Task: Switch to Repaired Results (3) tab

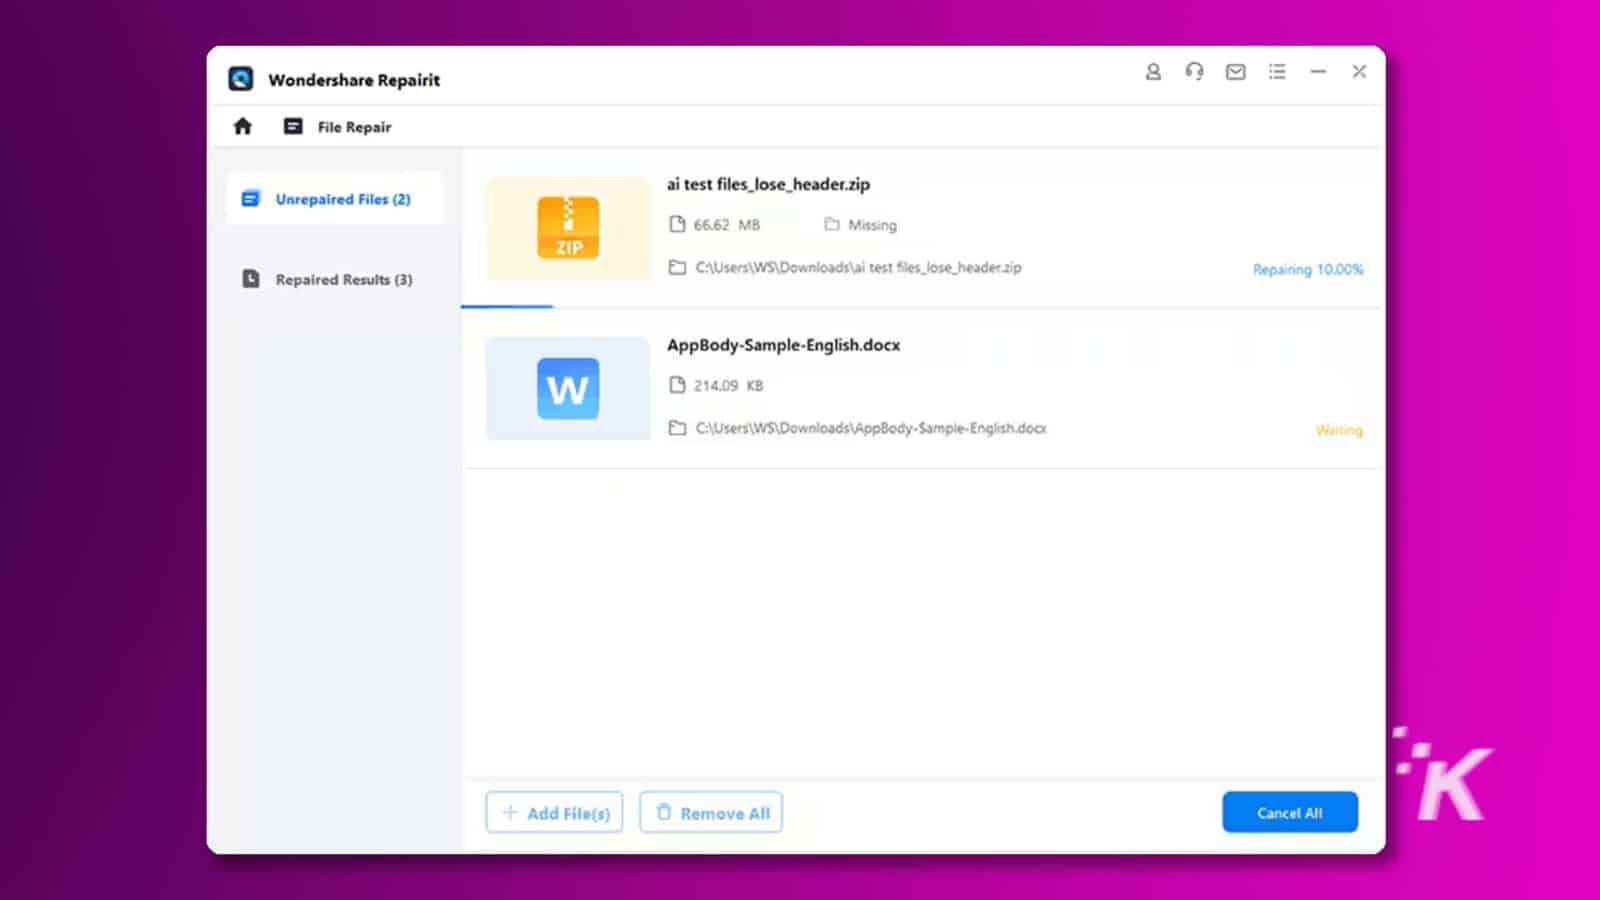Action: [x=335, y=279]
